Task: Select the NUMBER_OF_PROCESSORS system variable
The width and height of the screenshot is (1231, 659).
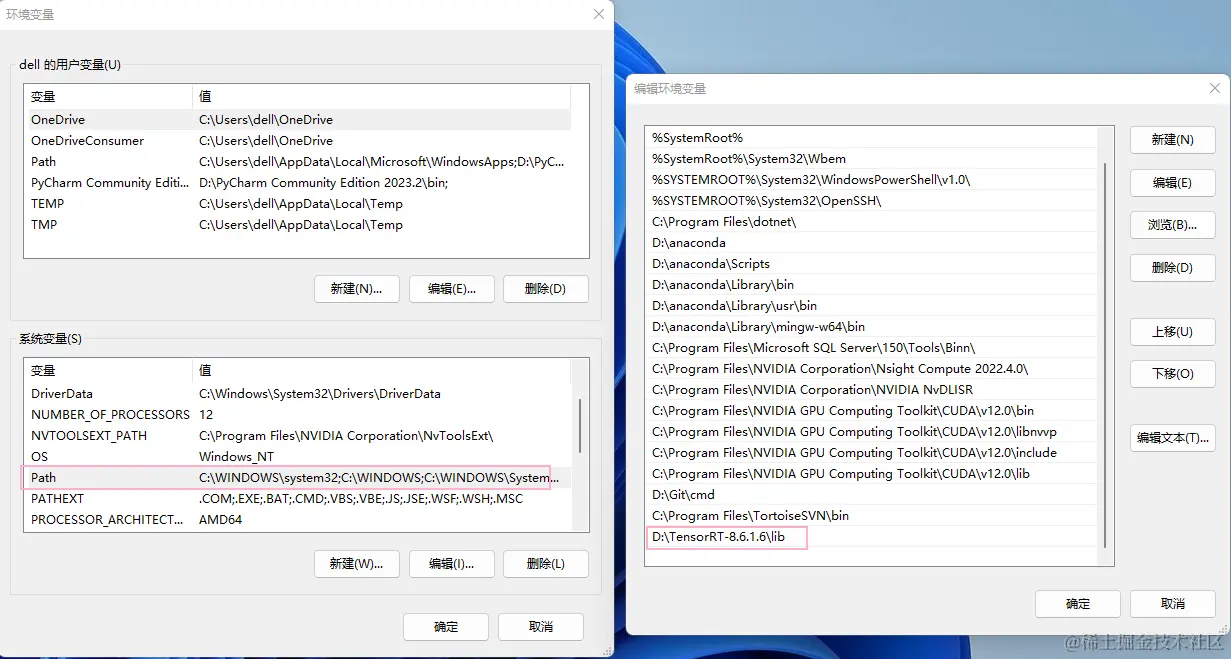Action: pyautogui.click(x=297, y=414)
